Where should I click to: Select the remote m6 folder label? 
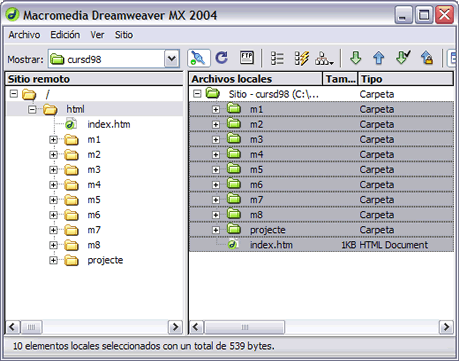pos(94,215)
